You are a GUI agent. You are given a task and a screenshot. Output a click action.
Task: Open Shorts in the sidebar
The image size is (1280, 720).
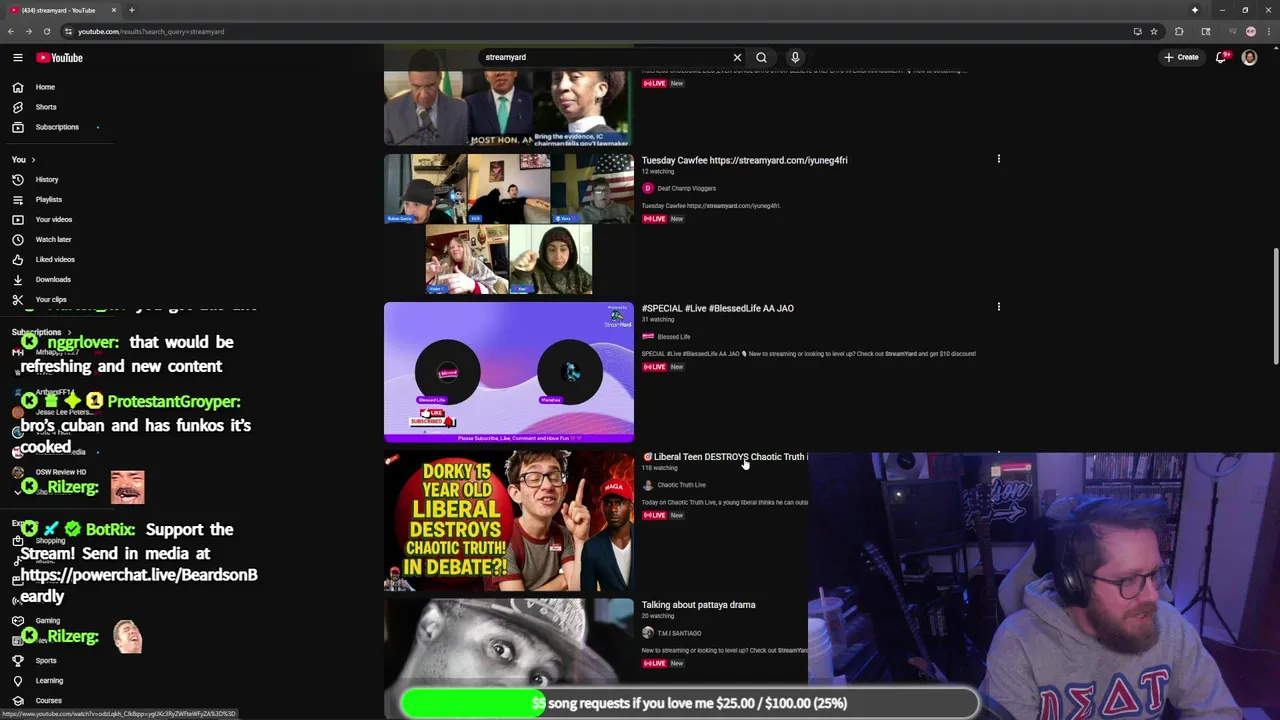[46, 107]
